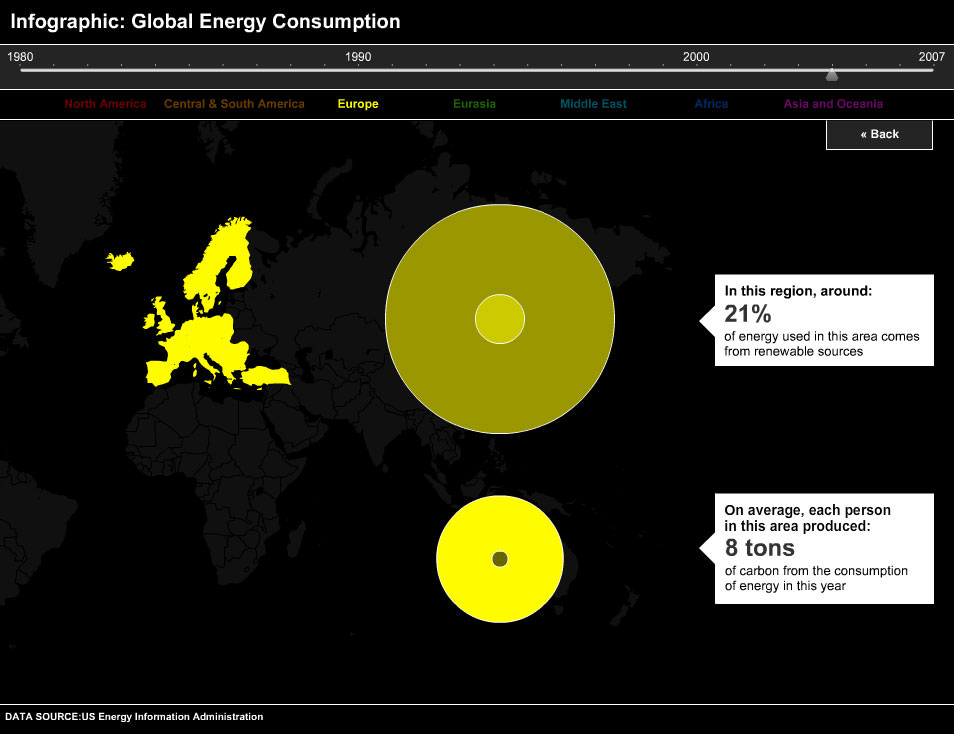Click the tiny dark dot in carbon circle

pyautogui.click(x=500, y=559)
